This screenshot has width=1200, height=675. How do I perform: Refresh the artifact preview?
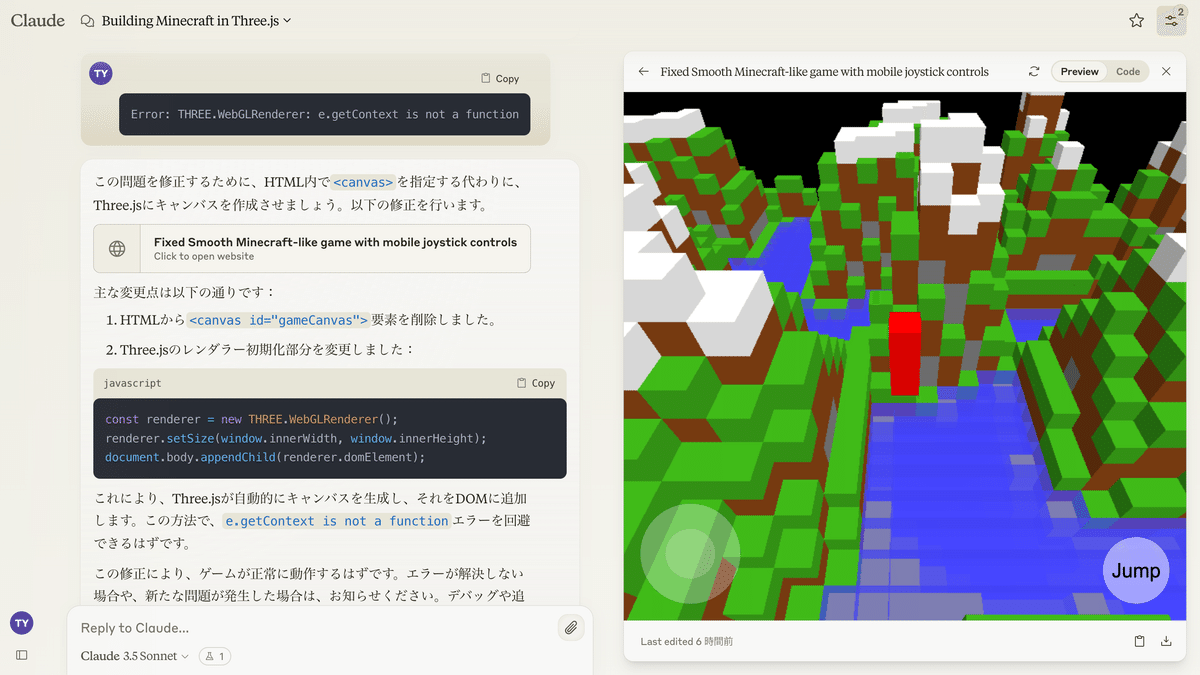pyautogui.click(x=1034, y=72)
